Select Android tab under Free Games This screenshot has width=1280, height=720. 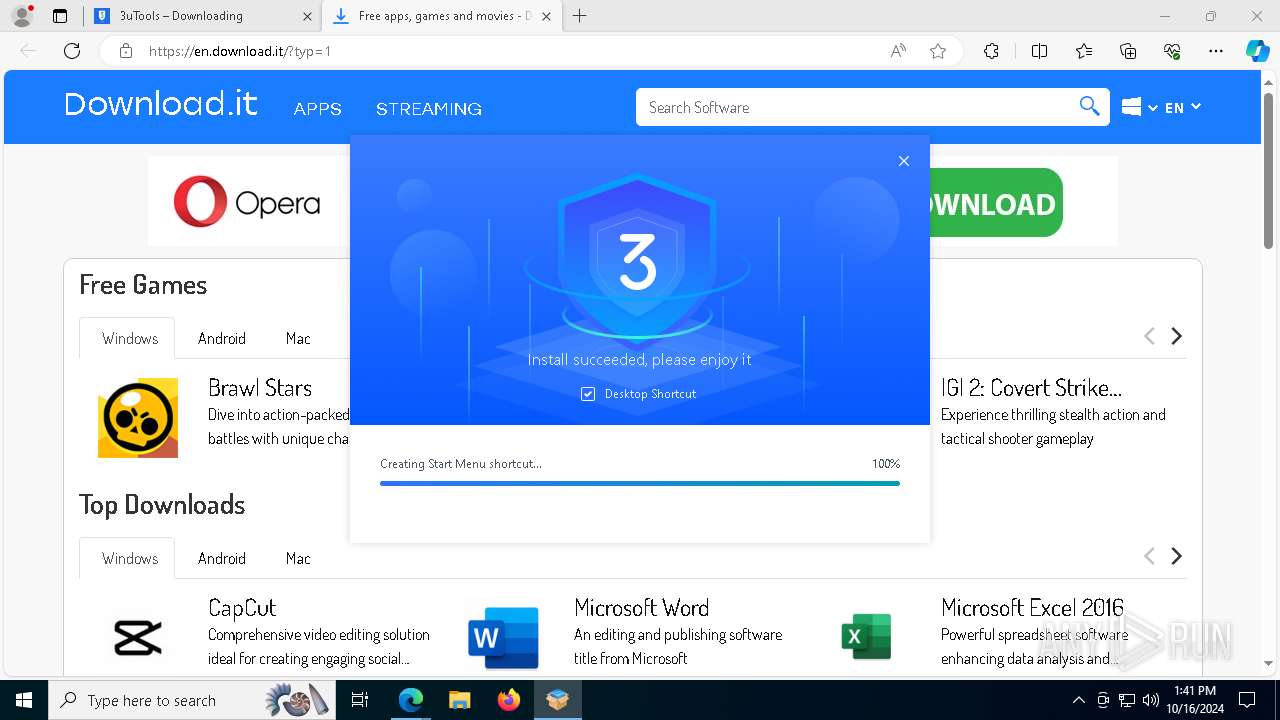[x=222, y=338]
